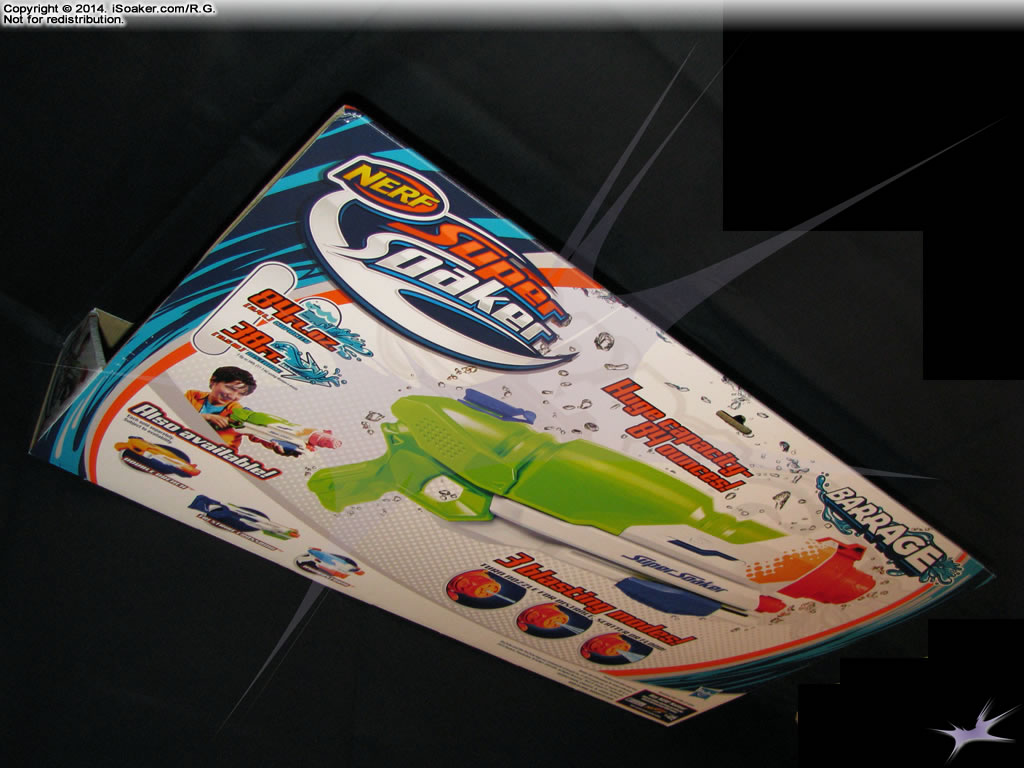Click the boy holding a blaster picture

click(261, 411)
